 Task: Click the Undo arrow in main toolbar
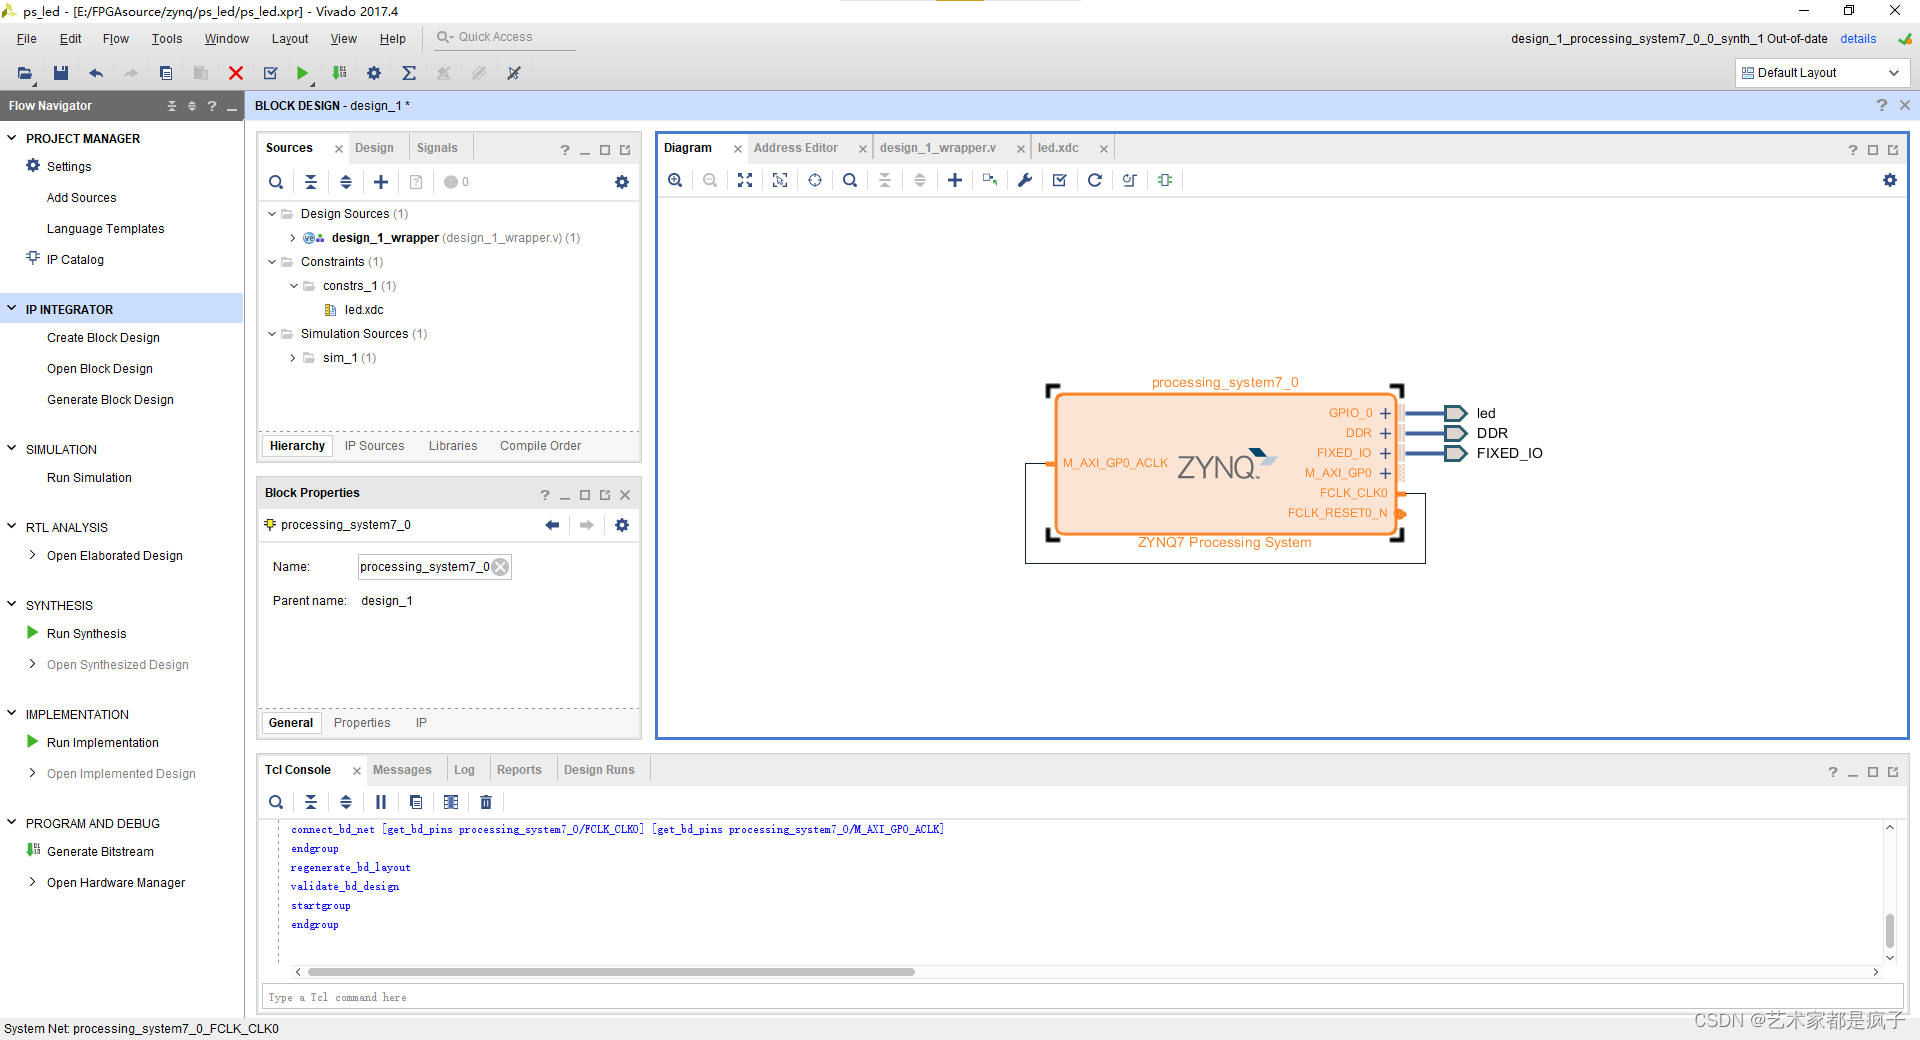coord(96,73)
